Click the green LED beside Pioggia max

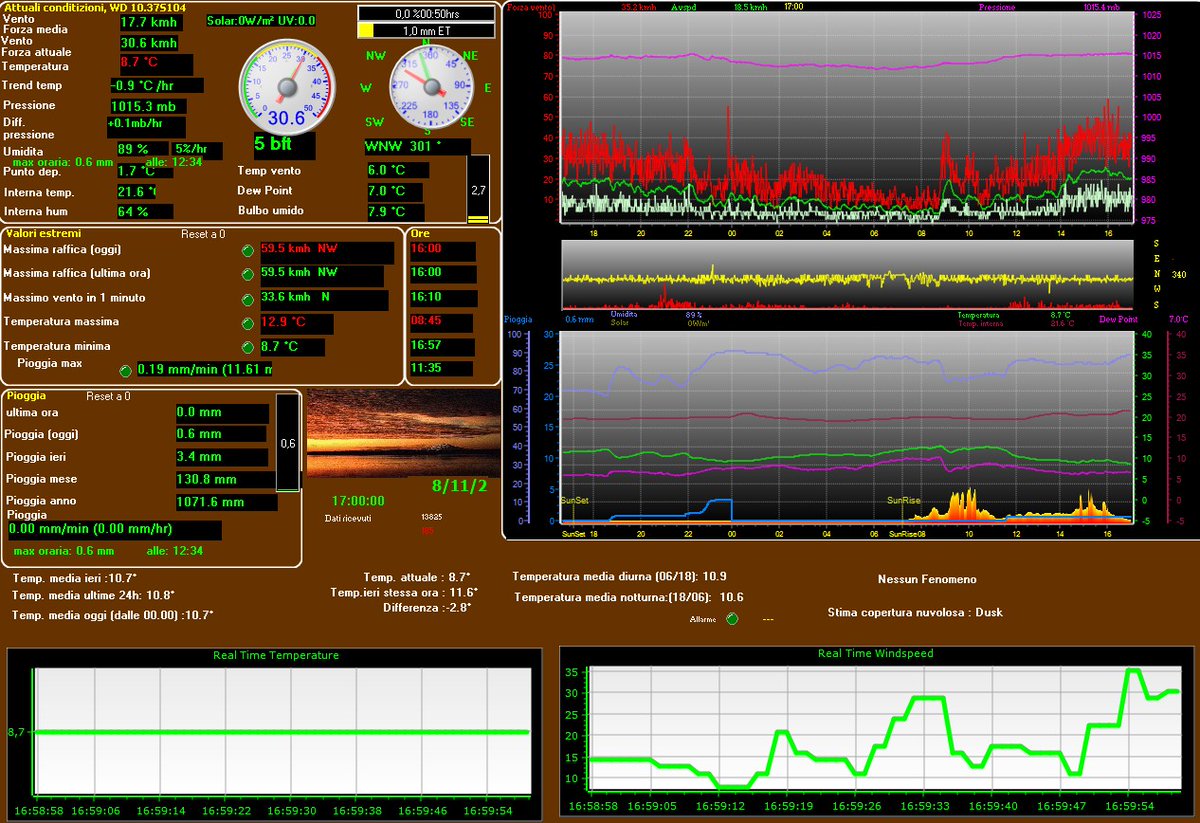(x=125, y=371)
